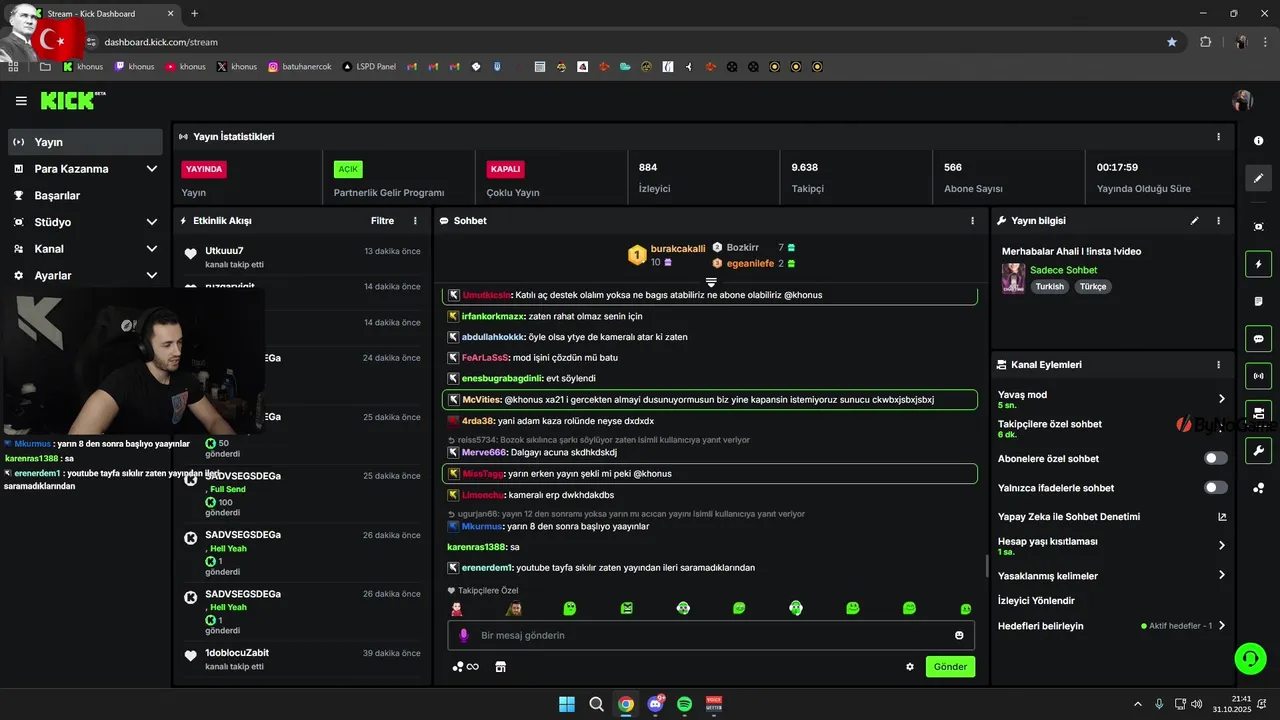Open Filtre in Etkinlik Akışı
Screen dimensions: 1280x720
tap(382, 221)
